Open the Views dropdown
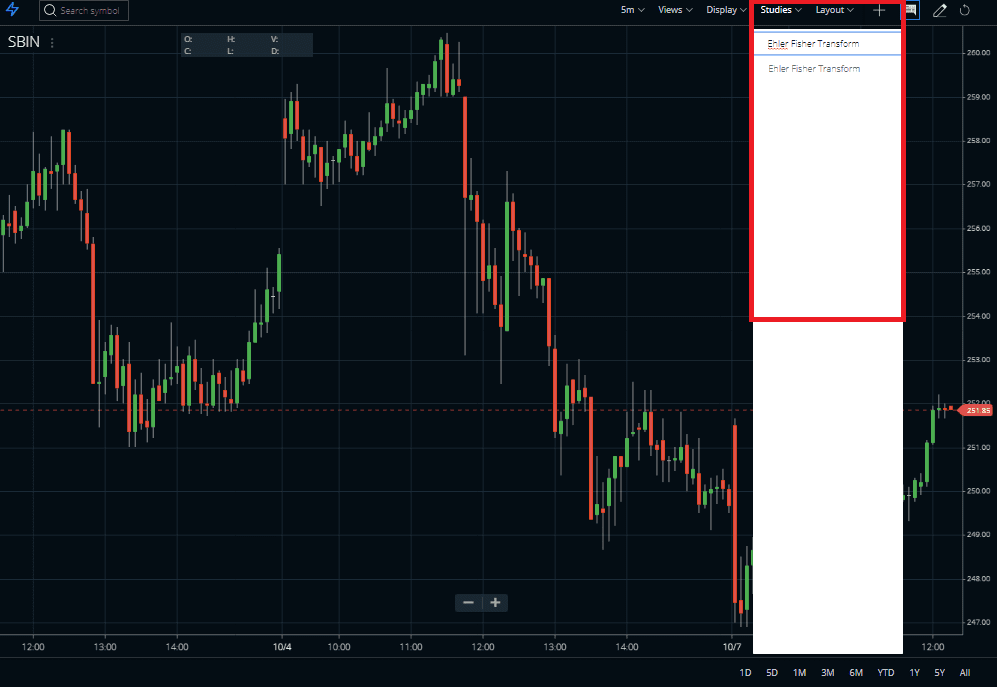 675,10
